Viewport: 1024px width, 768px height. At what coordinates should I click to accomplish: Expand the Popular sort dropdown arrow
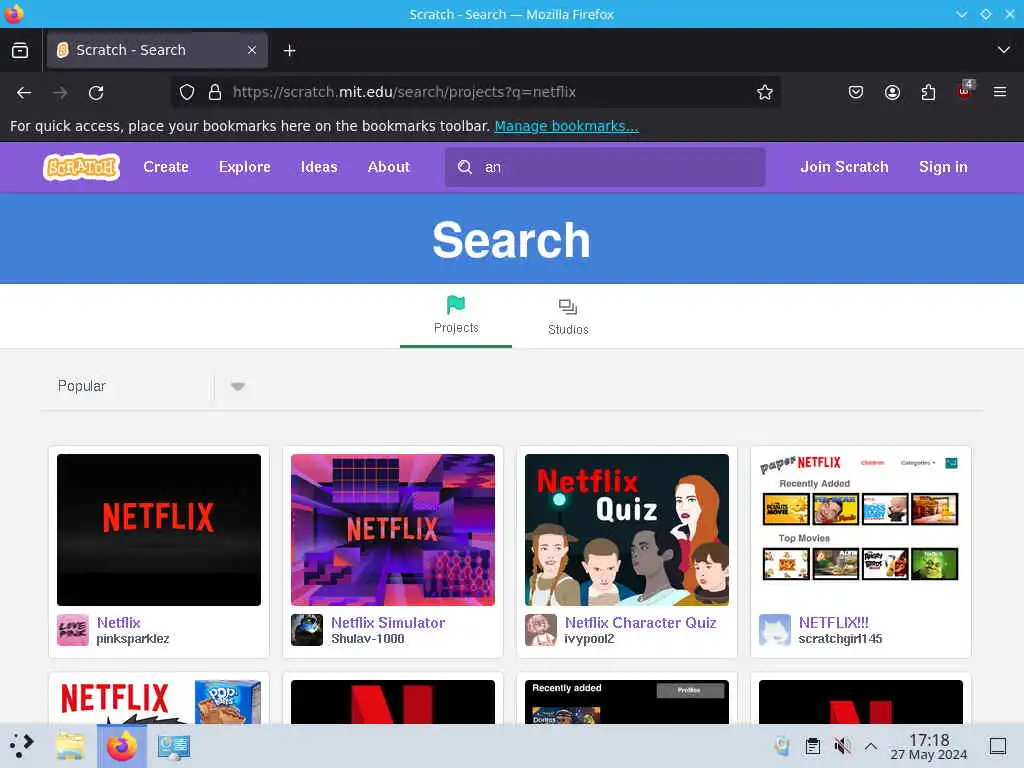coord(238,387)
